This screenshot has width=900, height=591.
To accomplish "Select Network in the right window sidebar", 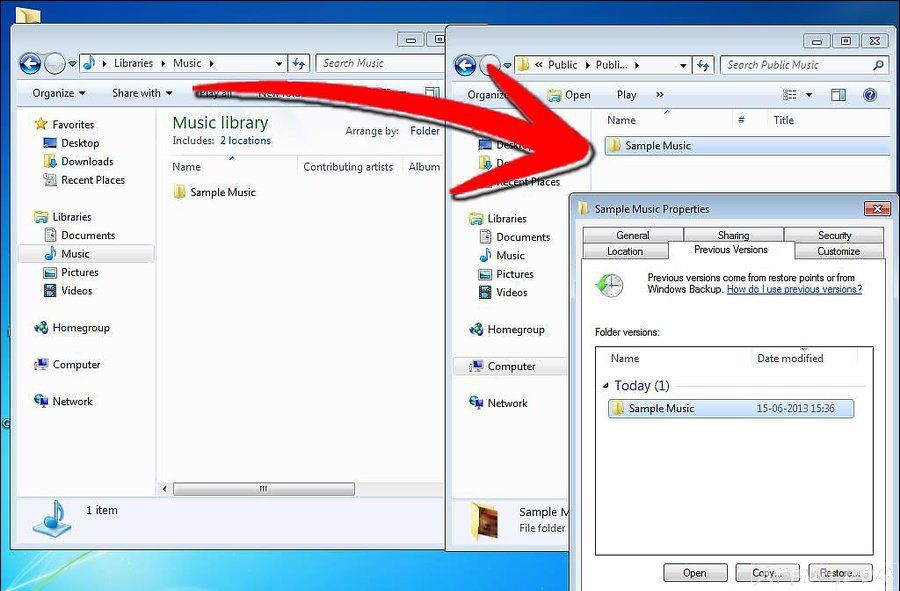I will click(x=507, y=403).
